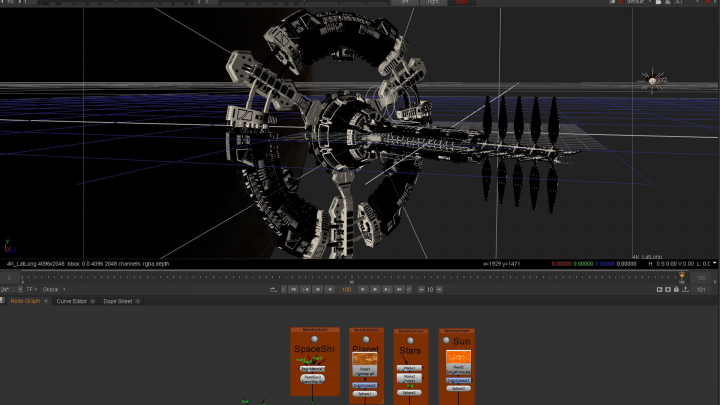Click the current frame number field showing 100
The width and height of the screenshot is (720, 405).
pos(347,289)
